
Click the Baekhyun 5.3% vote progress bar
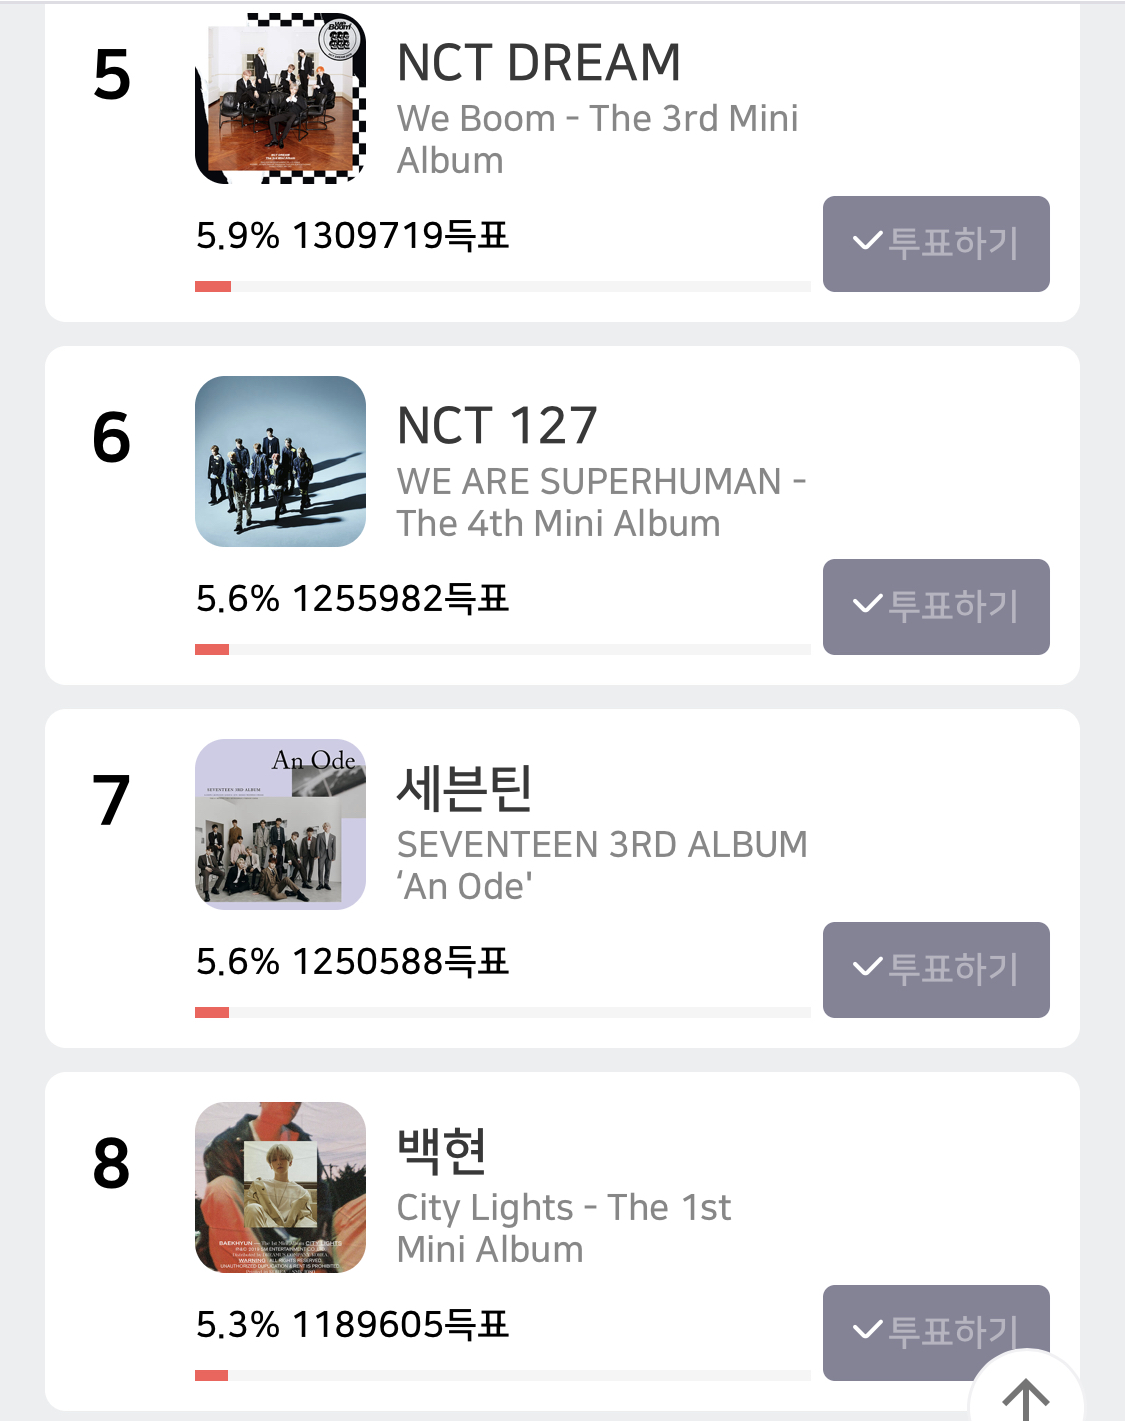click(x=502, y=1376)
